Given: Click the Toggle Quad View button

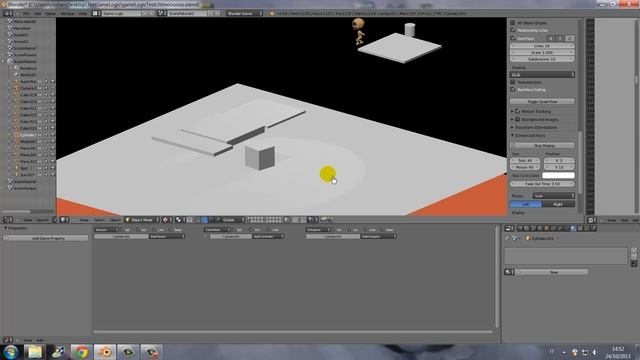Looking at the screenshot, I should (542, 102).
